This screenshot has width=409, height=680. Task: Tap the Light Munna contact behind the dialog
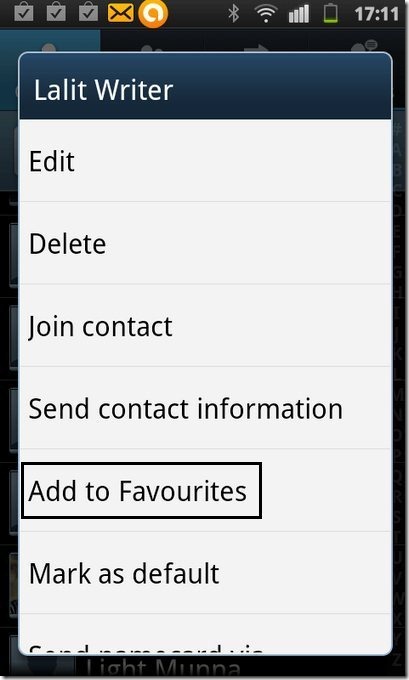pyautogui.click(x=163, y=667)
